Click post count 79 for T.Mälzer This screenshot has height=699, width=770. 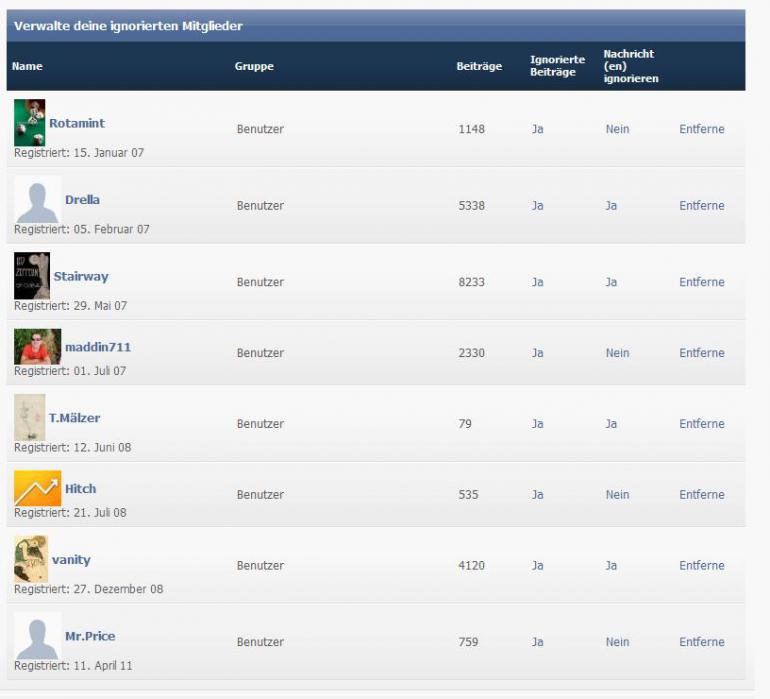465,423
